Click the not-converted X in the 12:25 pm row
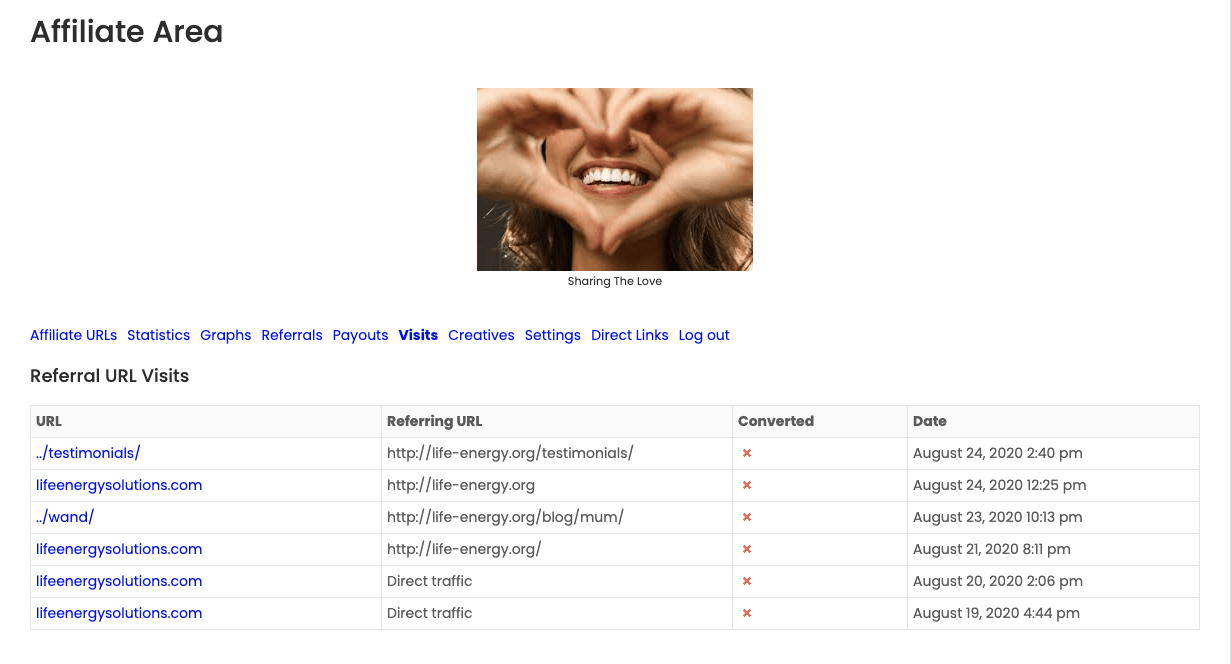 (747, 485)
